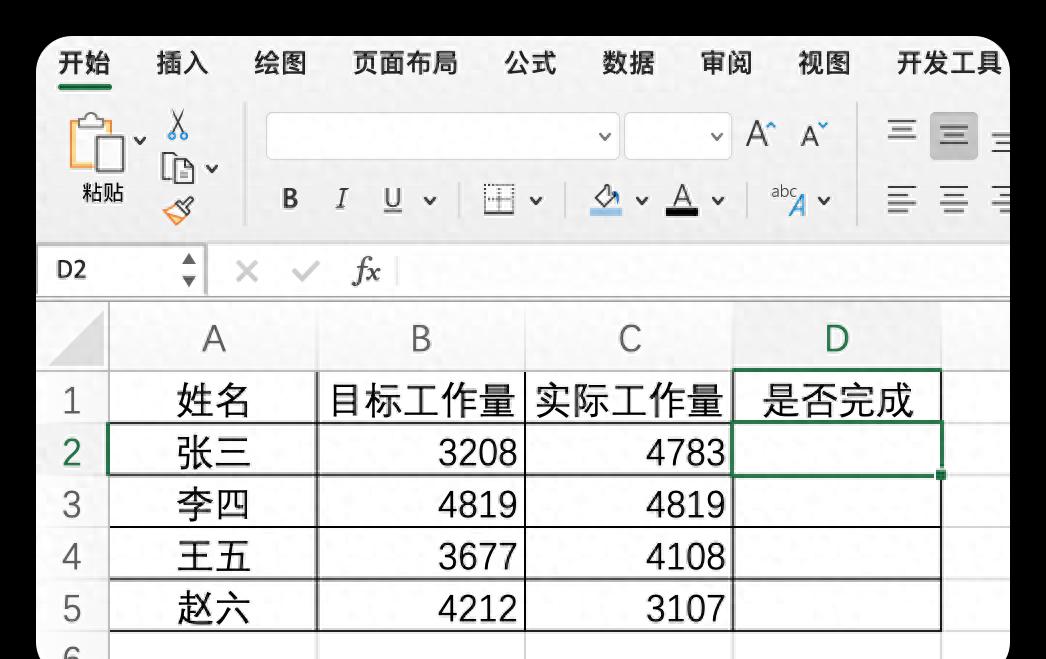Click the cell 李四

[x=213, y=502]
